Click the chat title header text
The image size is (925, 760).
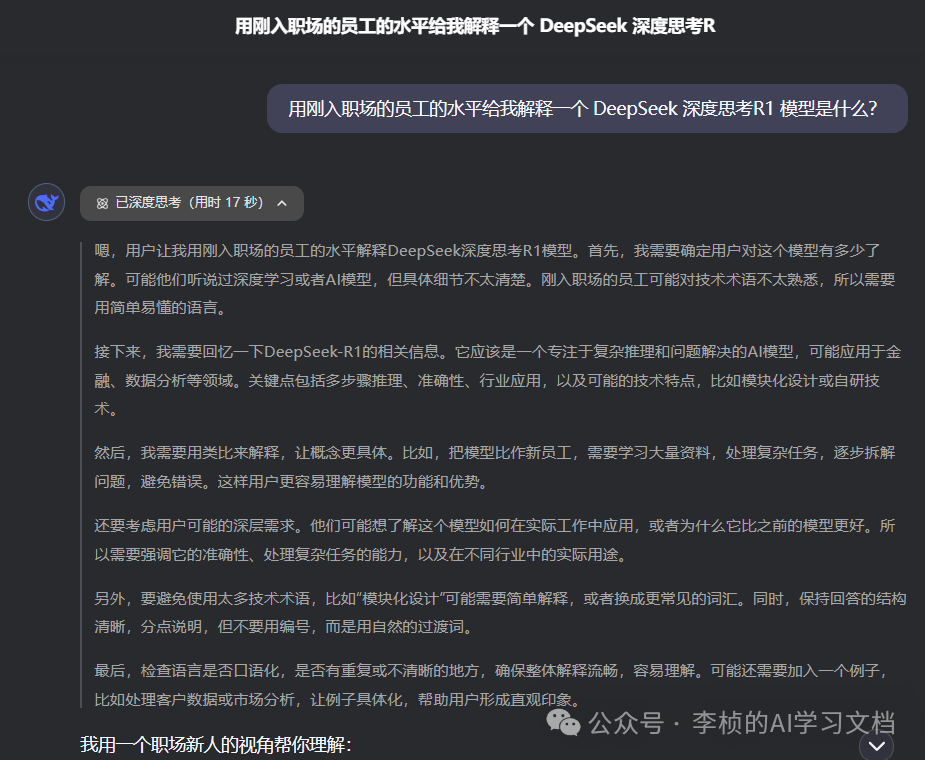pyautogui.click(x=475, y=26)
